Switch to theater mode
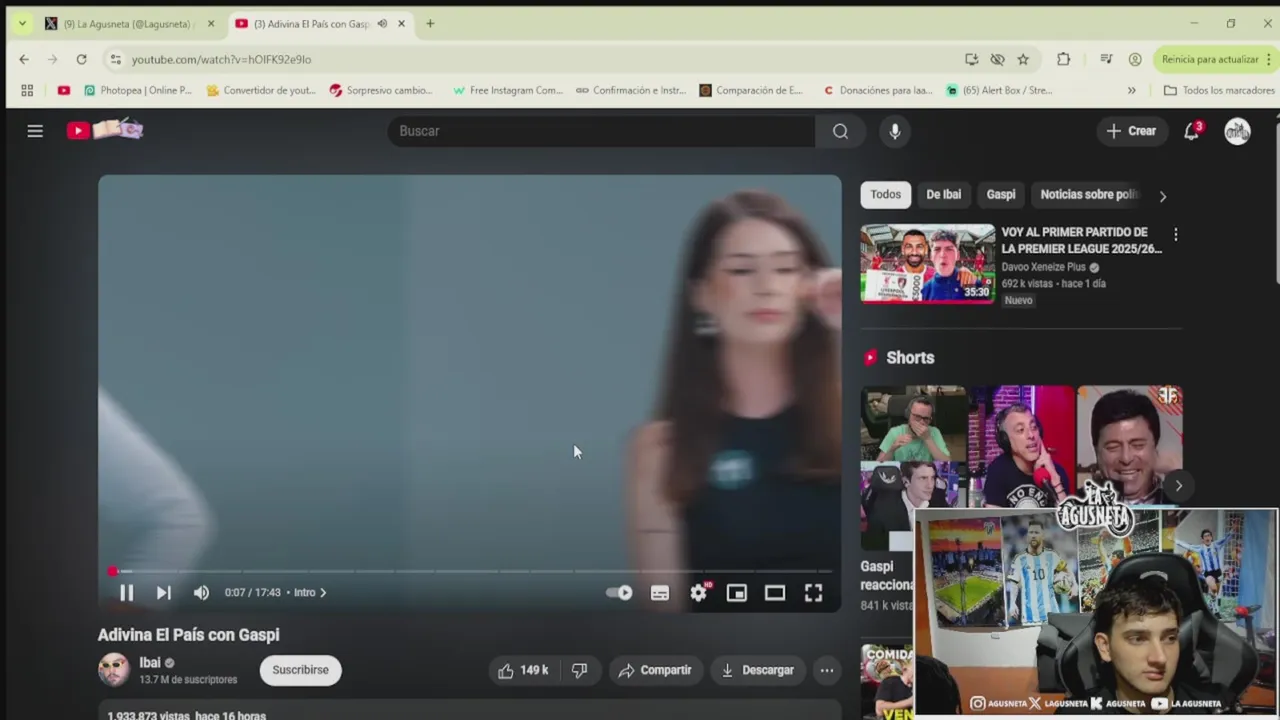Image resolution: width=1280 pixels, height=720 pixels. [775, 593]
